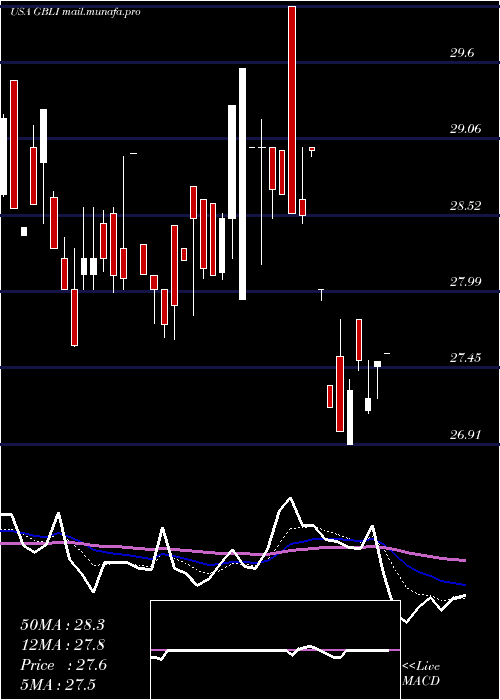Click the USA GBLI mail.munafa.pro title text
The width and height of the screenshot is (500, 700).
pos(75,12)
